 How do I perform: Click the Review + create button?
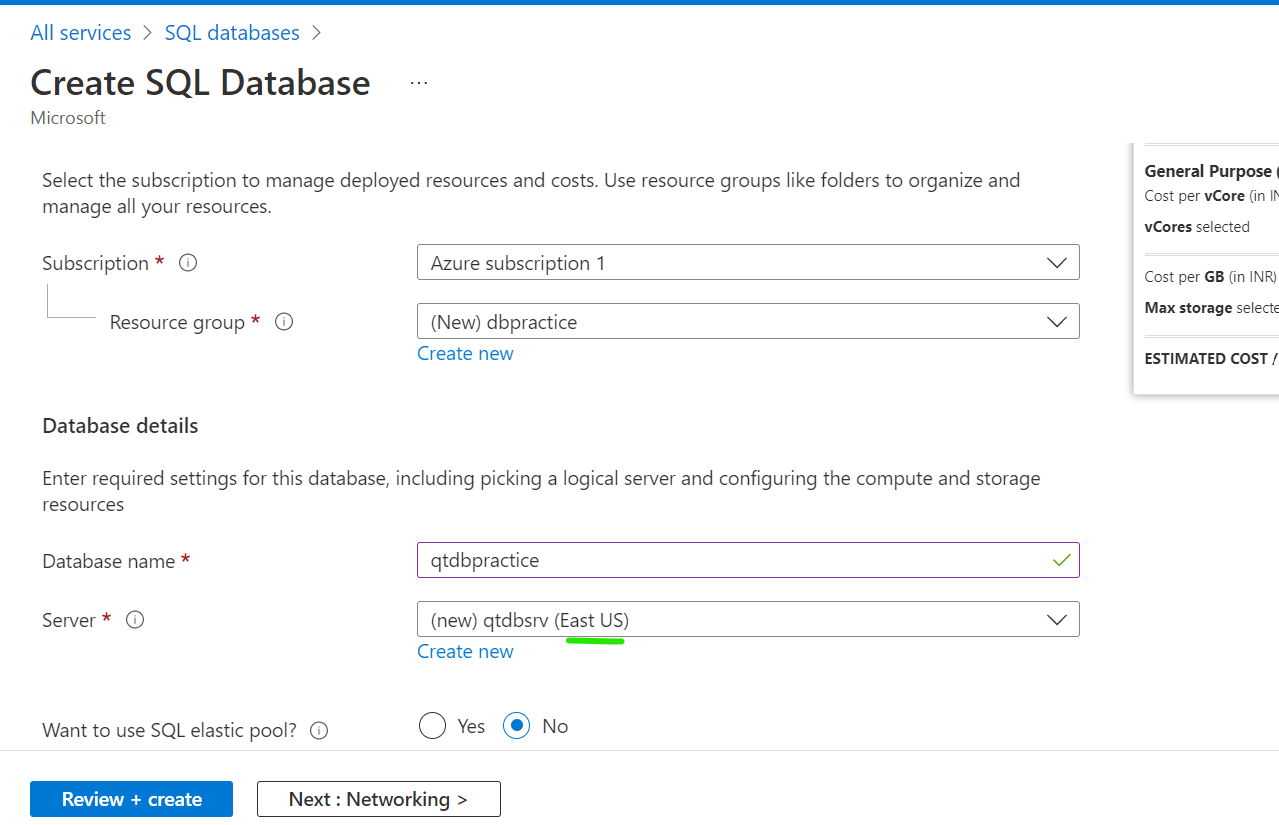click(x=131, y=799)
